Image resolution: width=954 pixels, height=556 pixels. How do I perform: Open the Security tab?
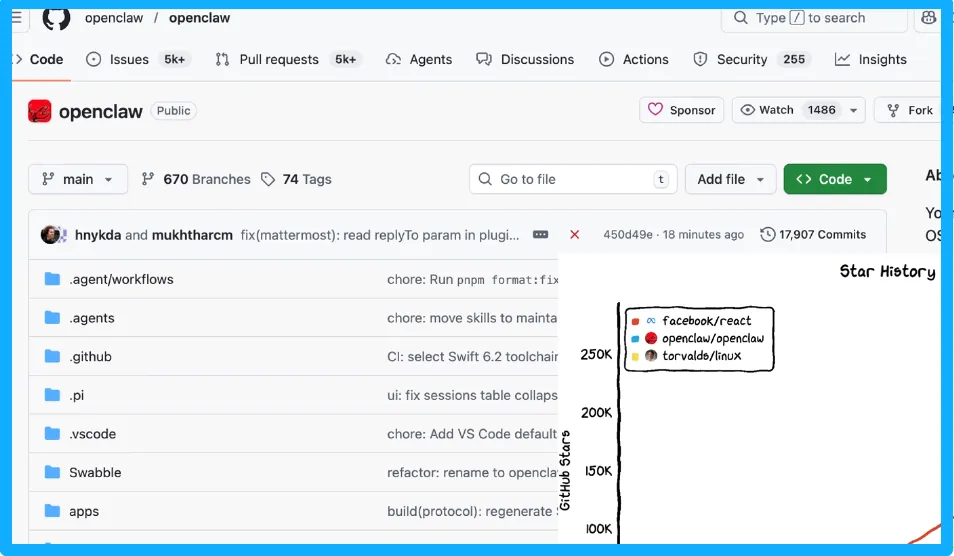tap(752, 60)
